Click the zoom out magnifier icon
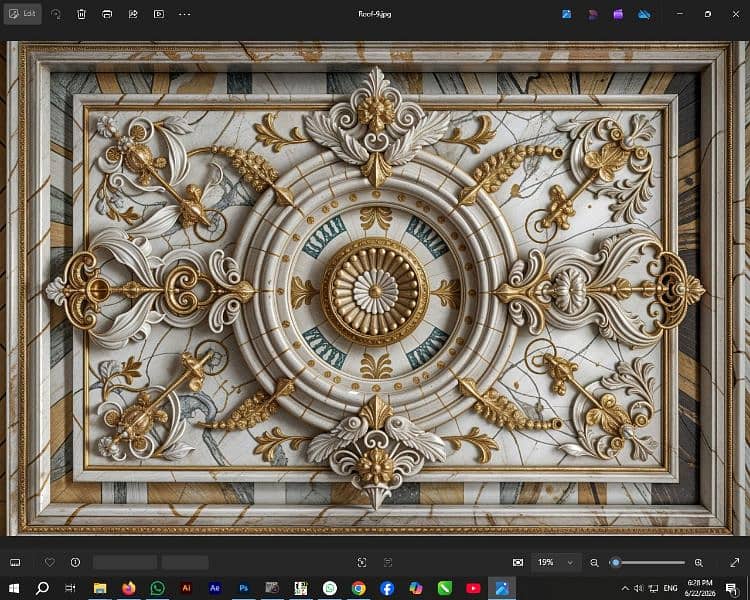The height and width of the screenshot is (600, 750). 594,563
